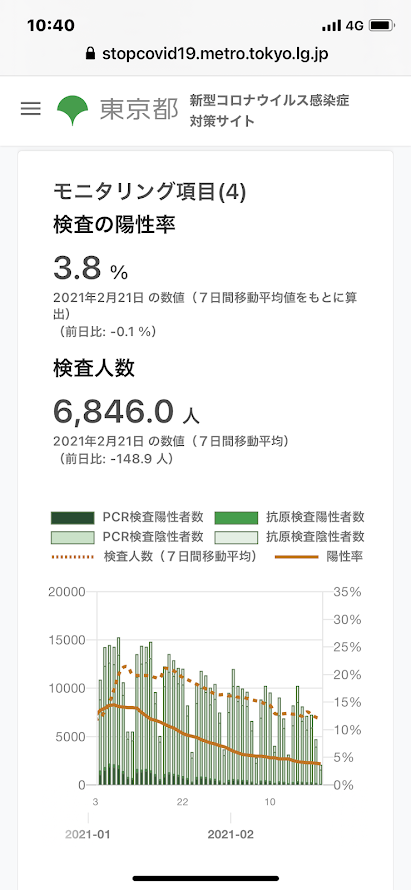Tap 新型コロナウイルス感染症対策サイト header link

[270, 111]
